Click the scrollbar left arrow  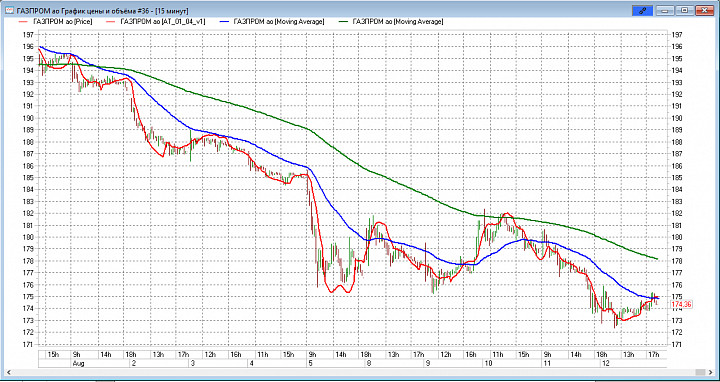pos(8,372)
